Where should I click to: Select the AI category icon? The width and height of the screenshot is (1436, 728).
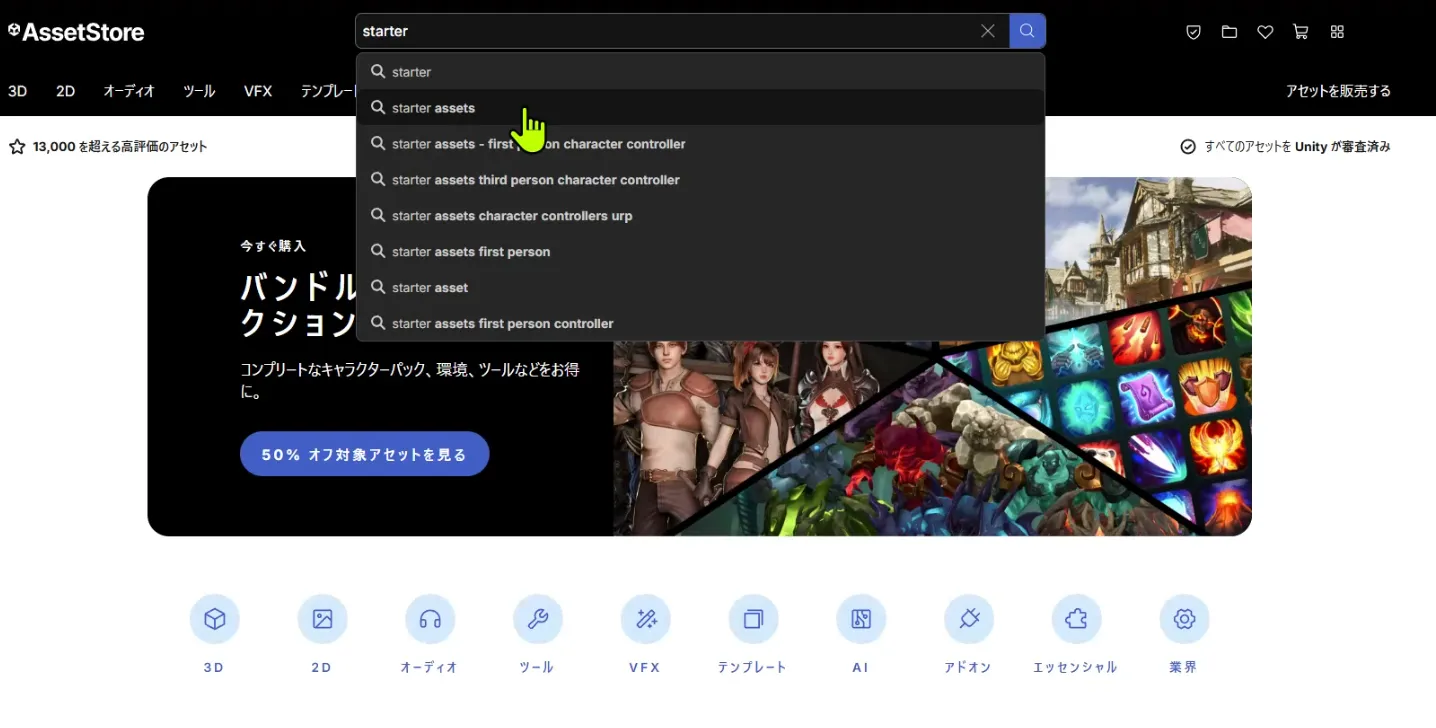(x=861, y=620)
